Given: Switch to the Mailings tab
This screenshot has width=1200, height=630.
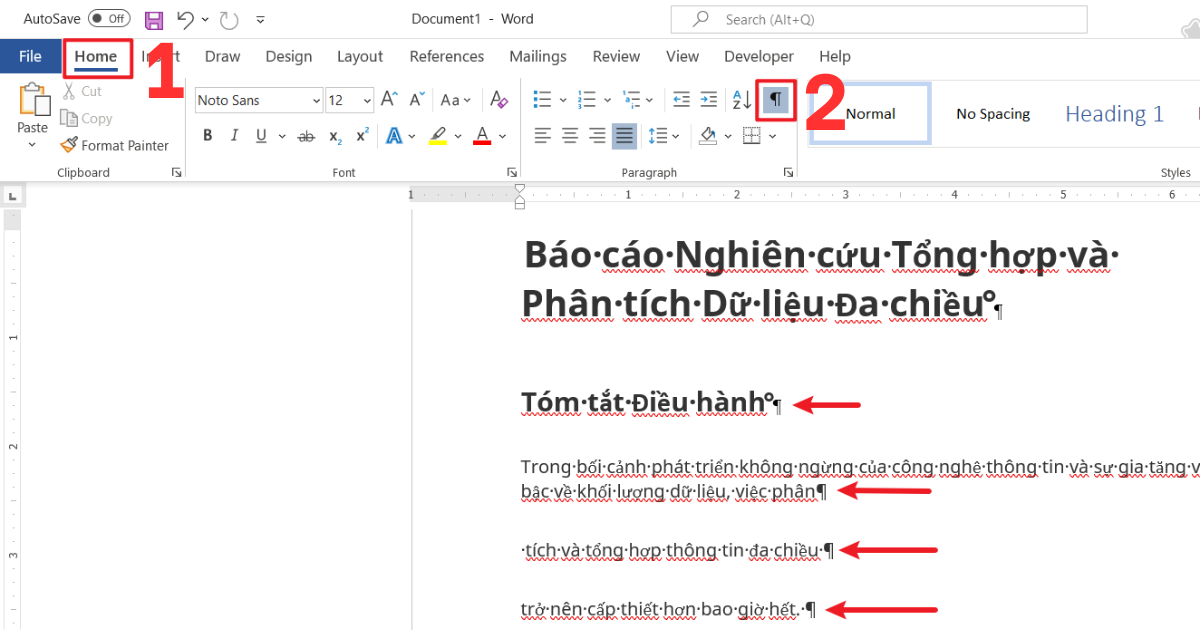Looking at the screenshot, I should 538,56.
